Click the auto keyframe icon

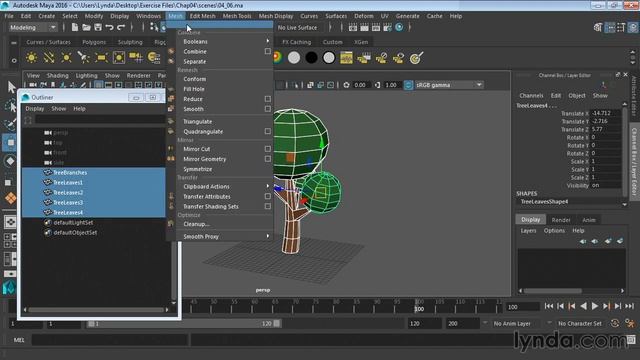click(x=615, y=323)
